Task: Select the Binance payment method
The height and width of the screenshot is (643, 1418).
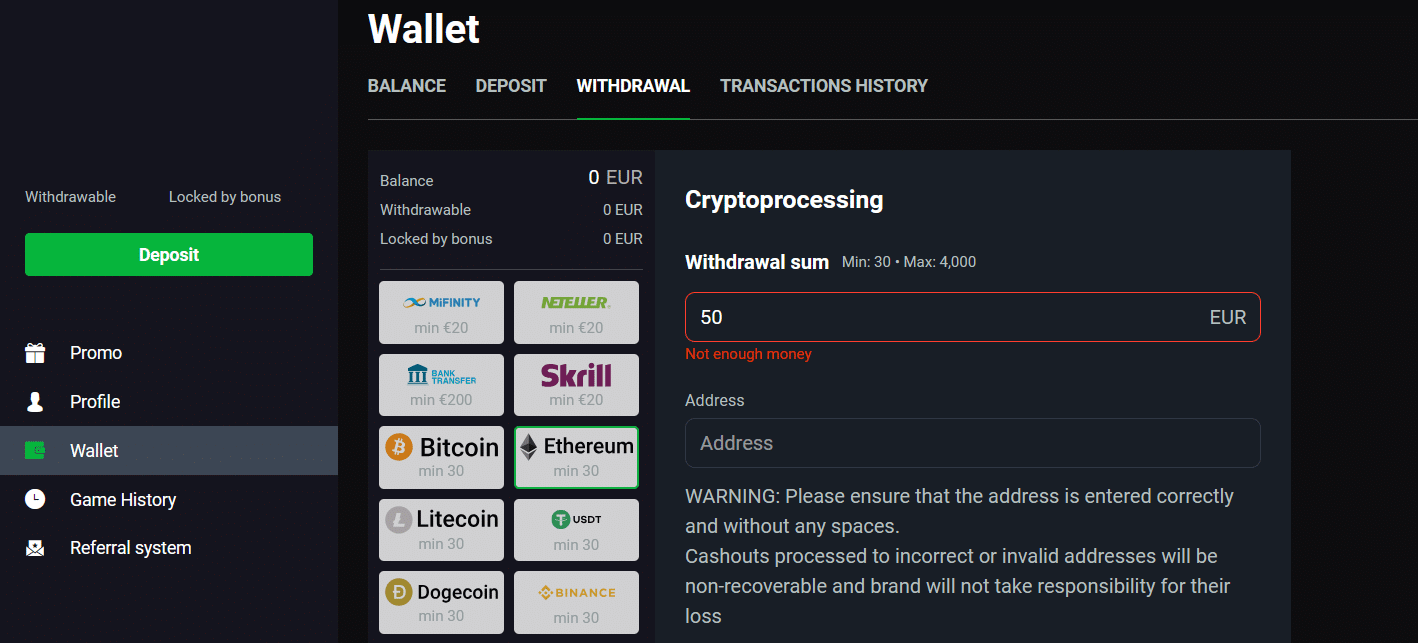Action: coord(576,602)
